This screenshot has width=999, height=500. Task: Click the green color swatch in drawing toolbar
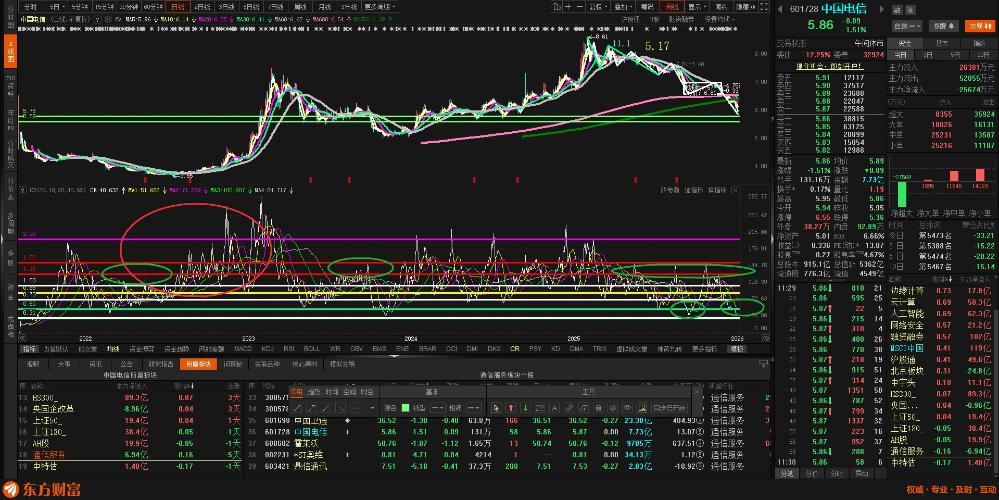coord(405,408)
